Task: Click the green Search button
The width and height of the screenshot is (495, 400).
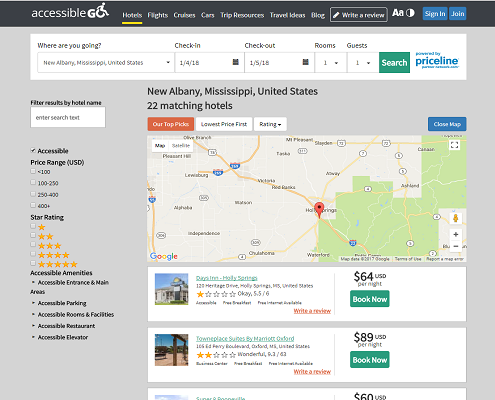Action: tap(394, 62)
